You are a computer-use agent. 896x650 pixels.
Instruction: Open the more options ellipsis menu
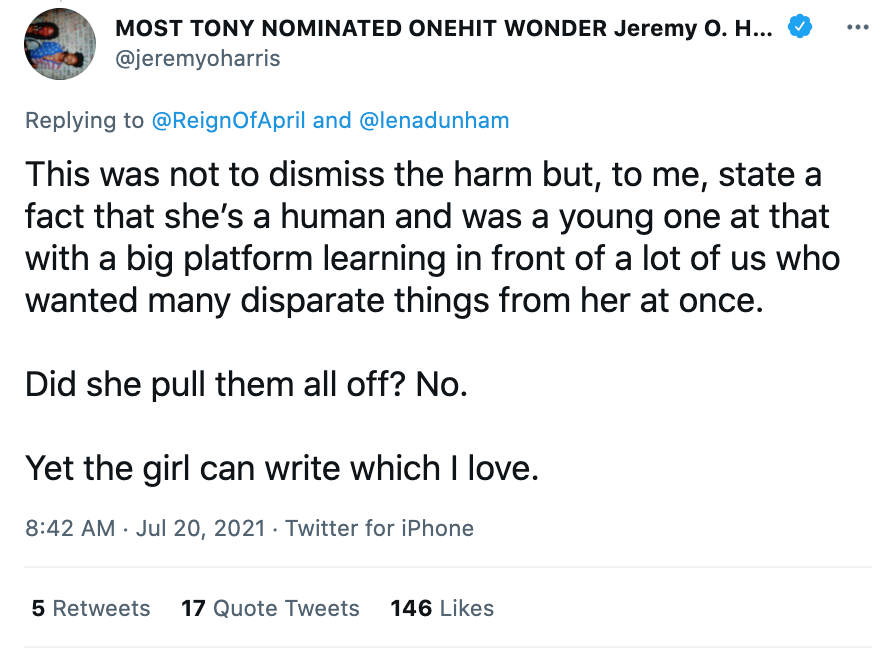pos(857,27)
